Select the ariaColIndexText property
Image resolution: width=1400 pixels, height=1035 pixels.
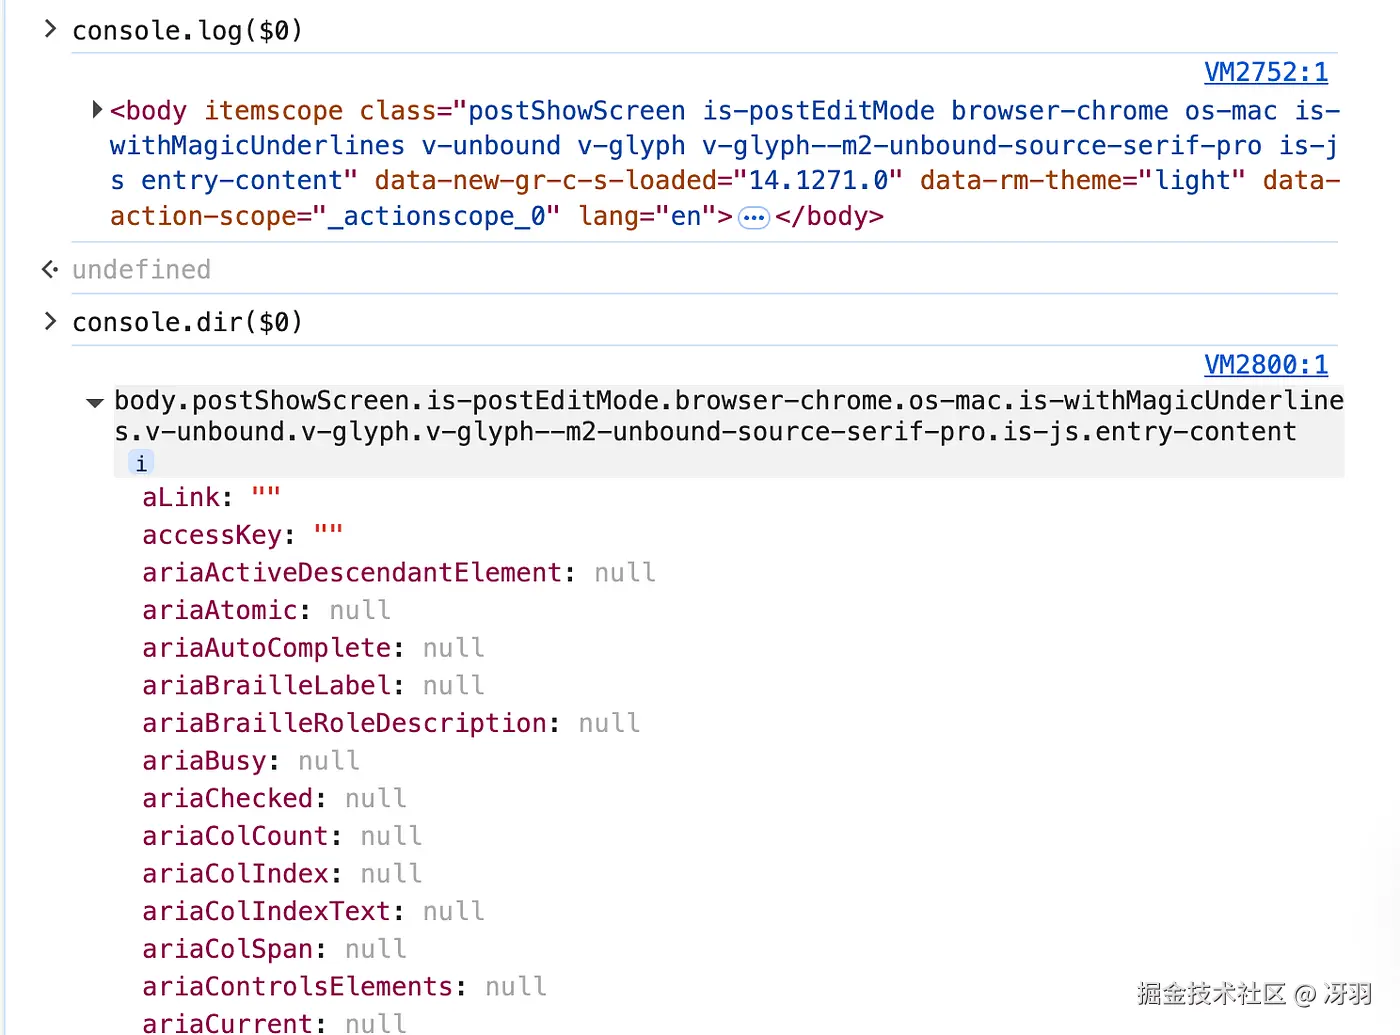(x=313, y=911)
